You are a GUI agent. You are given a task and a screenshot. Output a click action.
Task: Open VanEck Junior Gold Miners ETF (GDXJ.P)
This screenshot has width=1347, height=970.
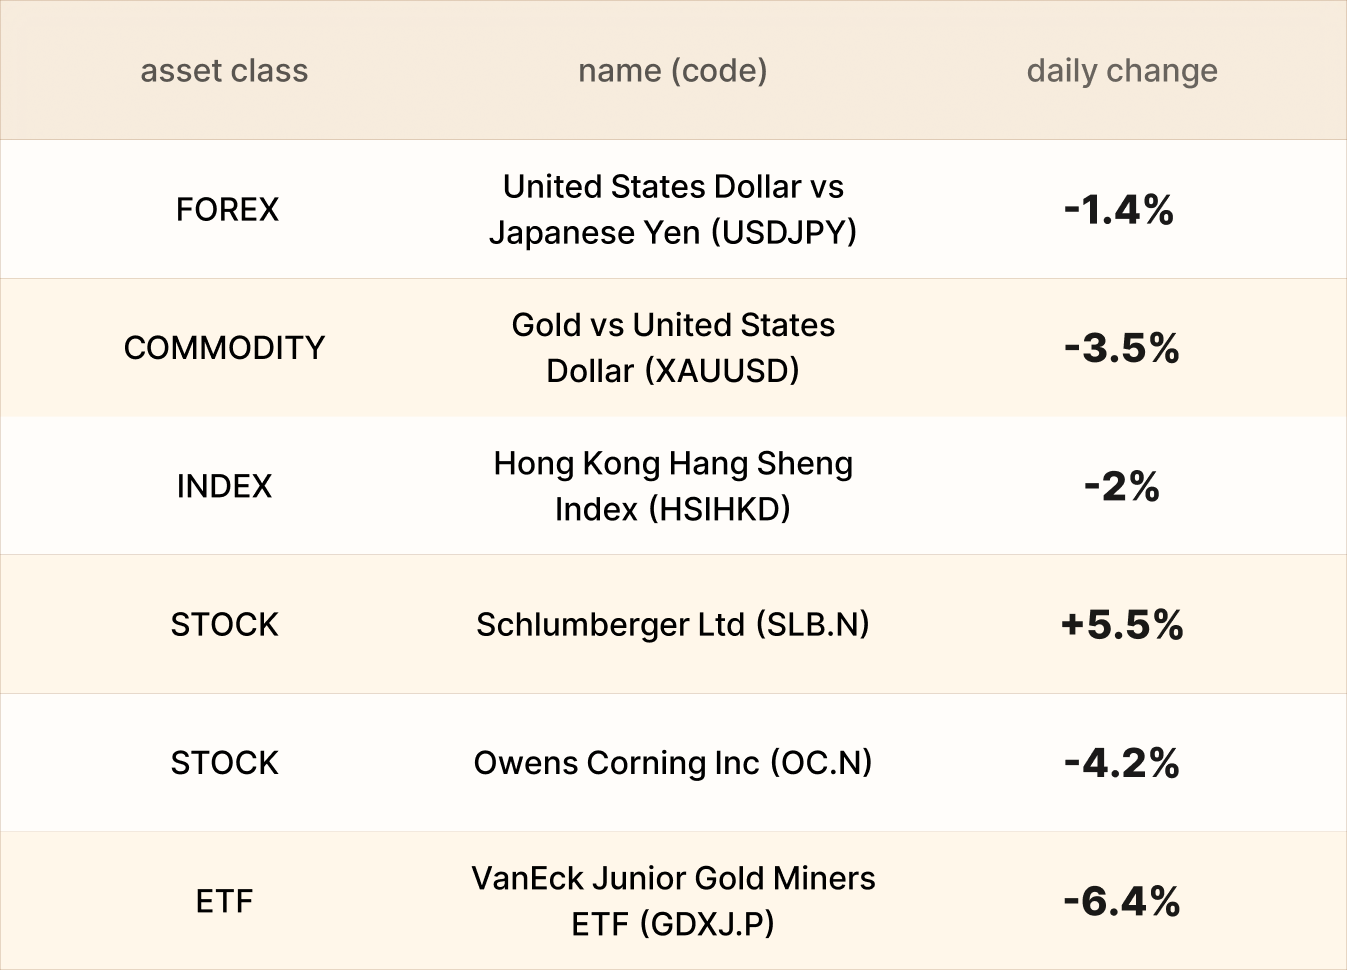click(x=673, y=901)
